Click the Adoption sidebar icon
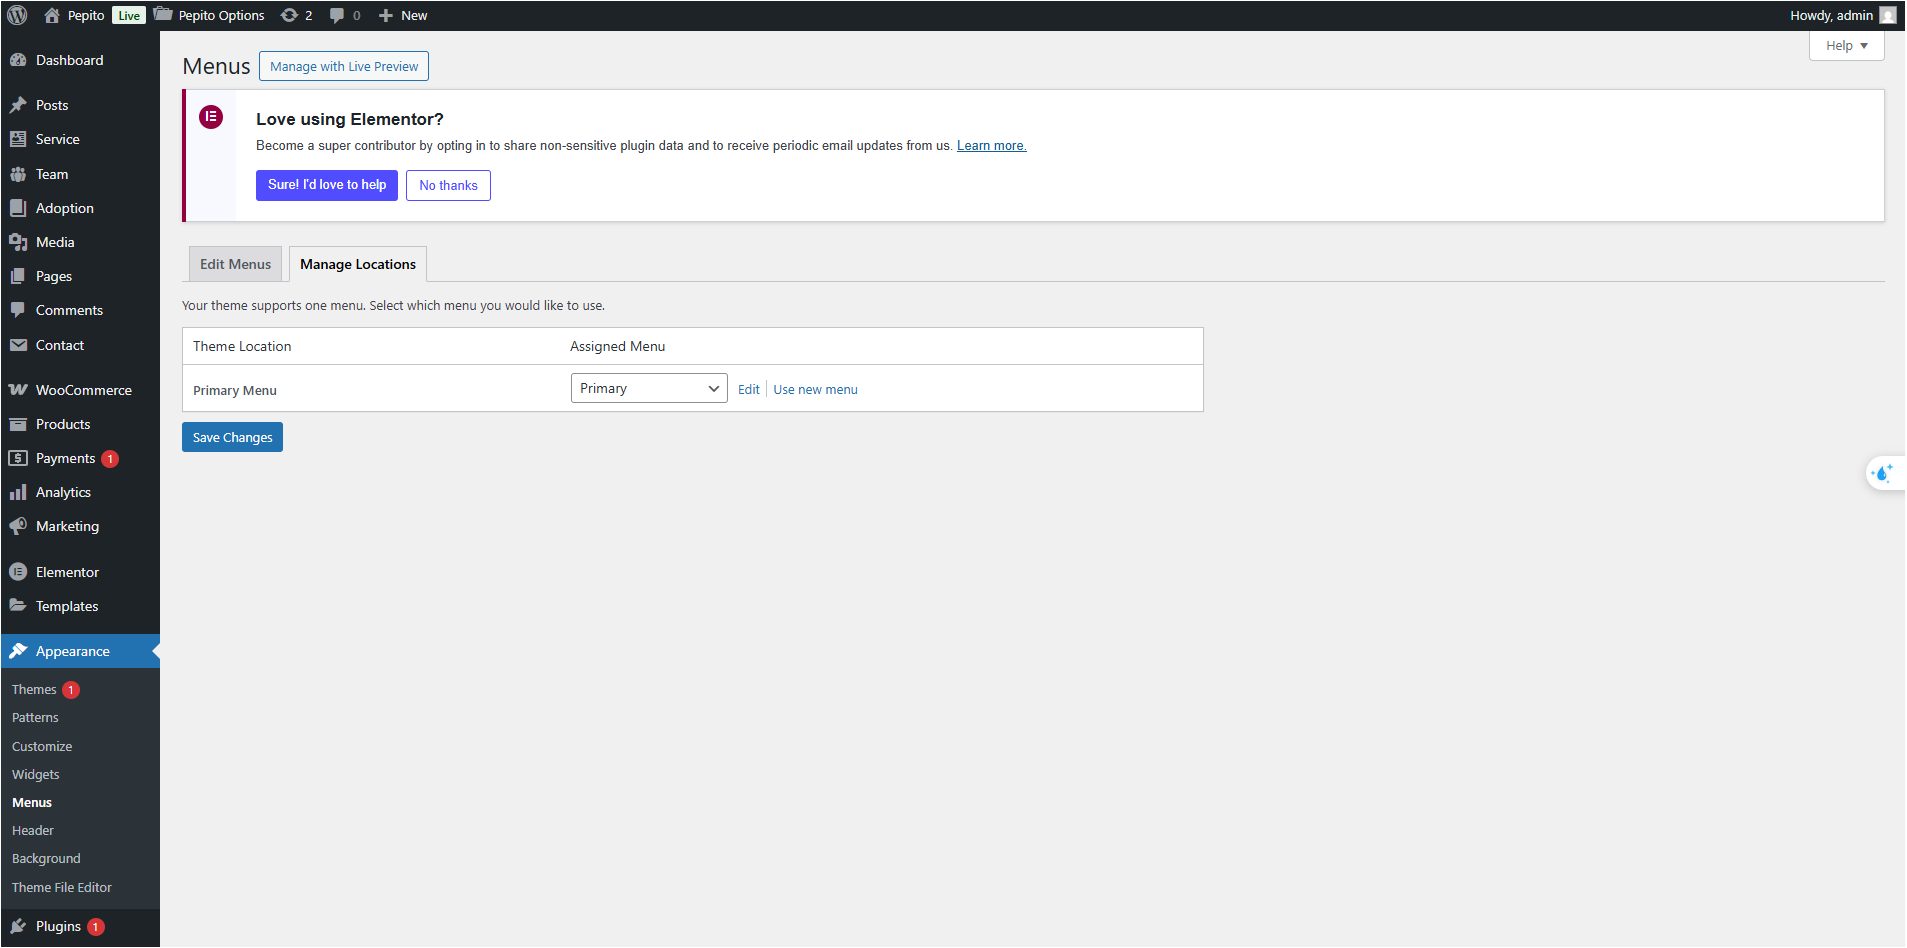This screenshot has width=1907, height=948. (18, 208)
